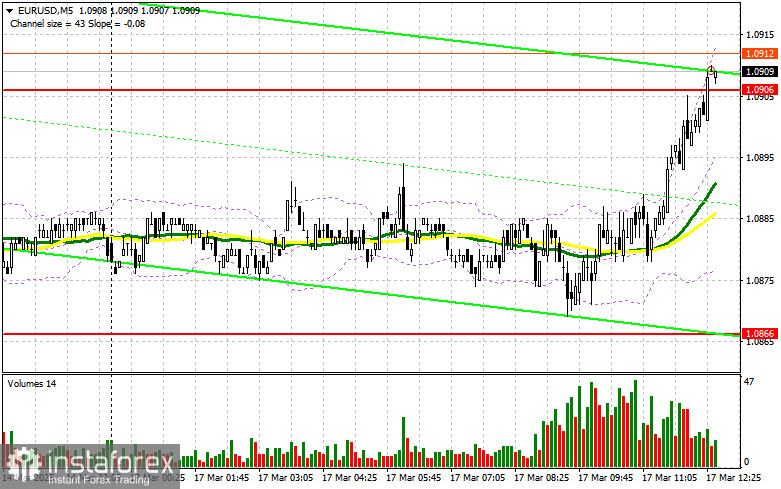This screenshot has height=489, width=781.
Task: Click the Volumes 14 indicator label
Action: (31, 383)
